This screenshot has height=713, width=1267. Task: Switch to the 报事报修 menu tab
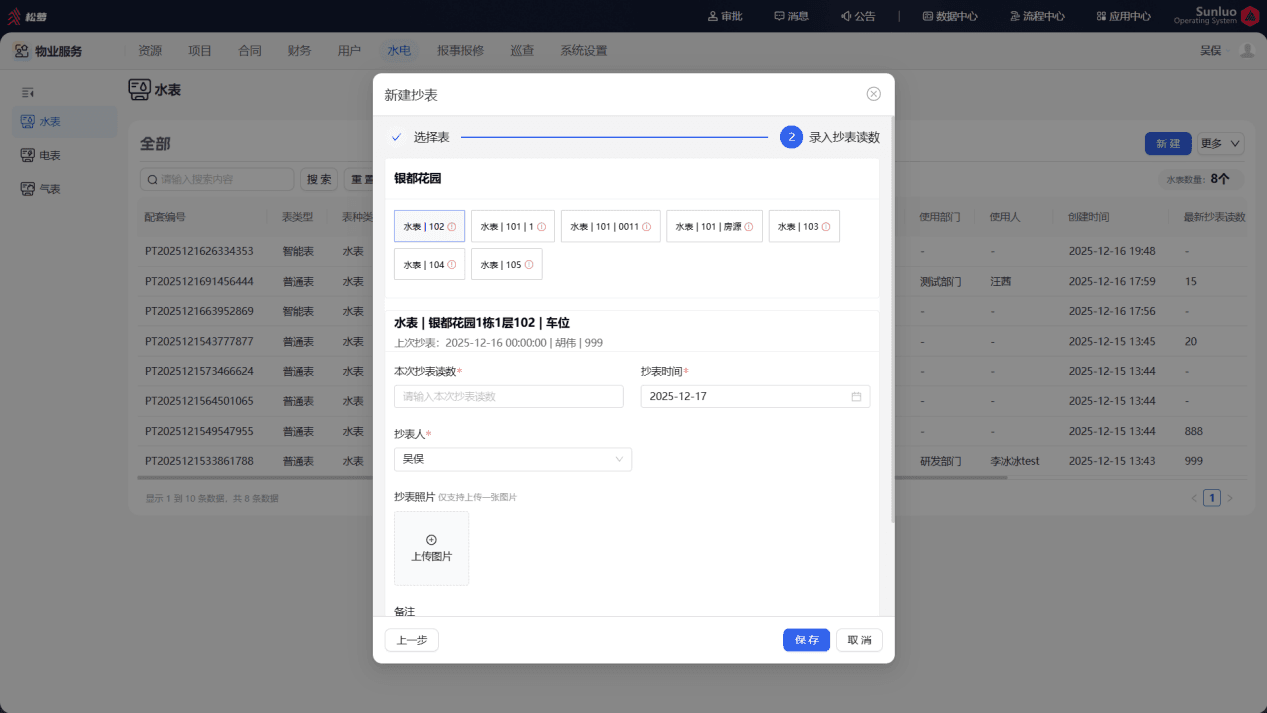click(460, 51)
